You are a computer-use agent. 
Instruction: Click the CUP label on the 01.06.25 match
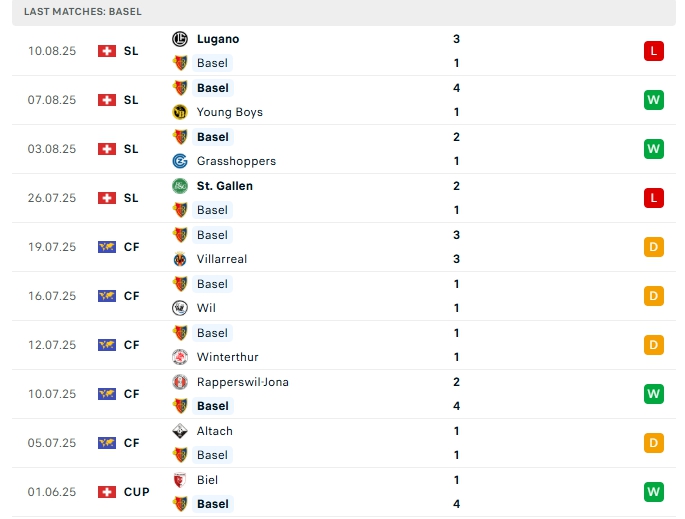137,492
